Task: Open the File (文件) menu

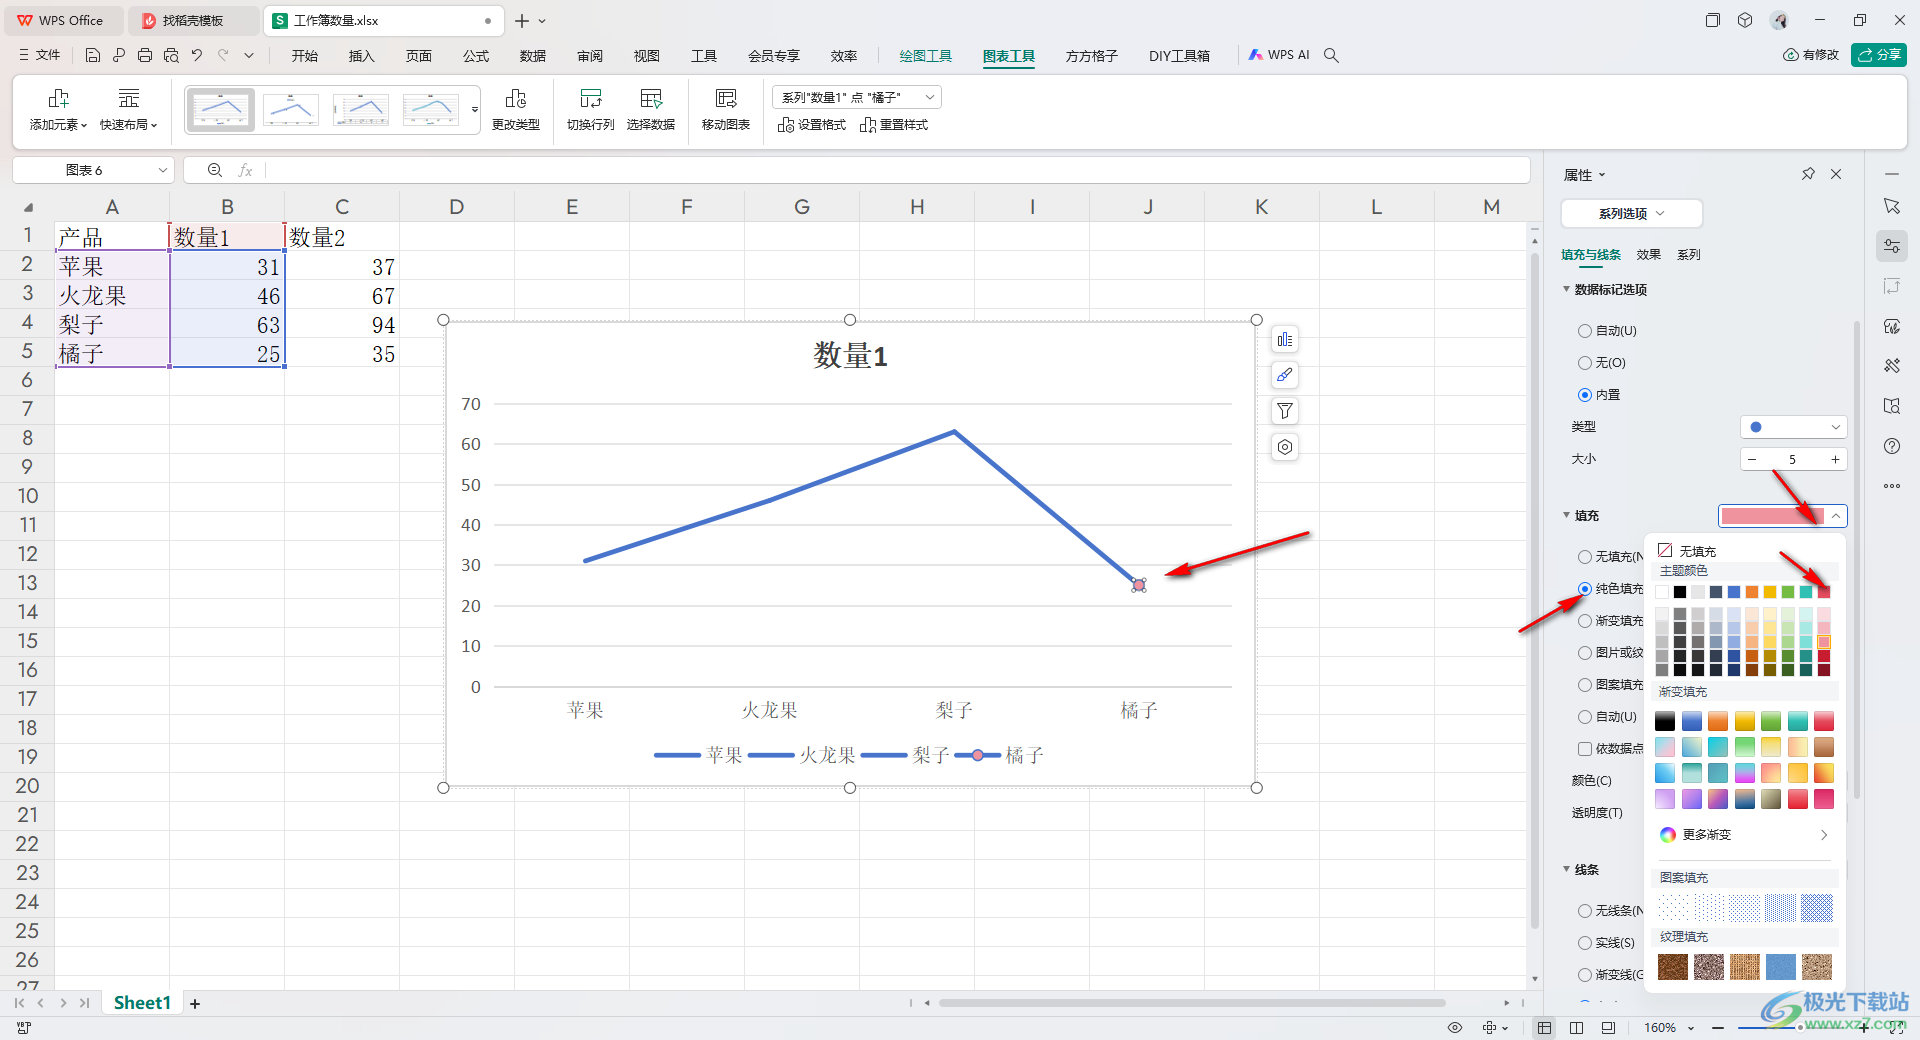Action: 40,55
